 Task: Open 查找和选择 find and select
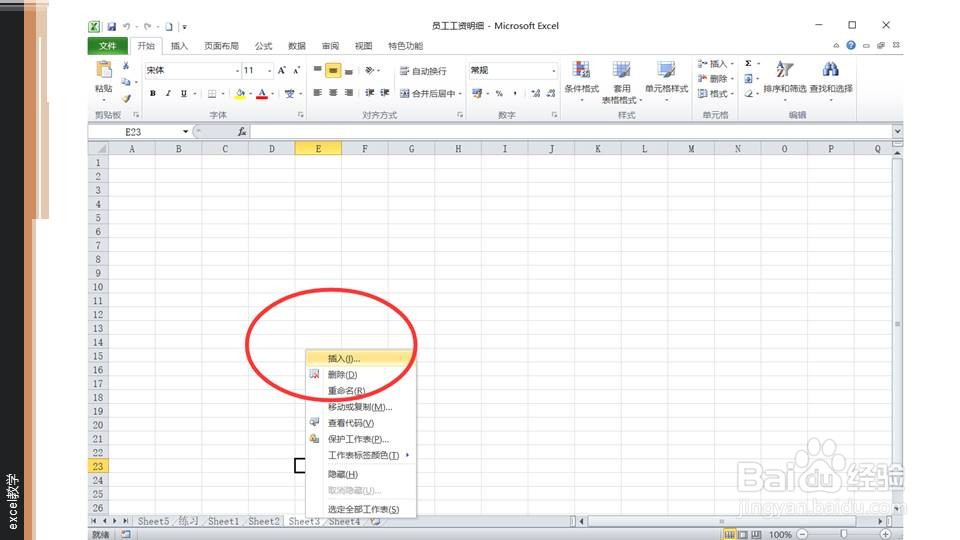pos(830,80)
